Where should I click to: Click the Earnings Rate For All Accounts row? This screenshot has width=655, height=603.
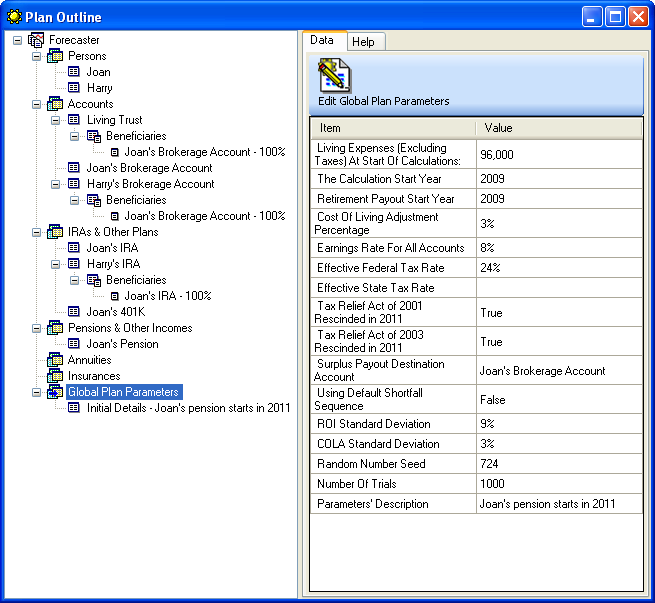point(476,248)
